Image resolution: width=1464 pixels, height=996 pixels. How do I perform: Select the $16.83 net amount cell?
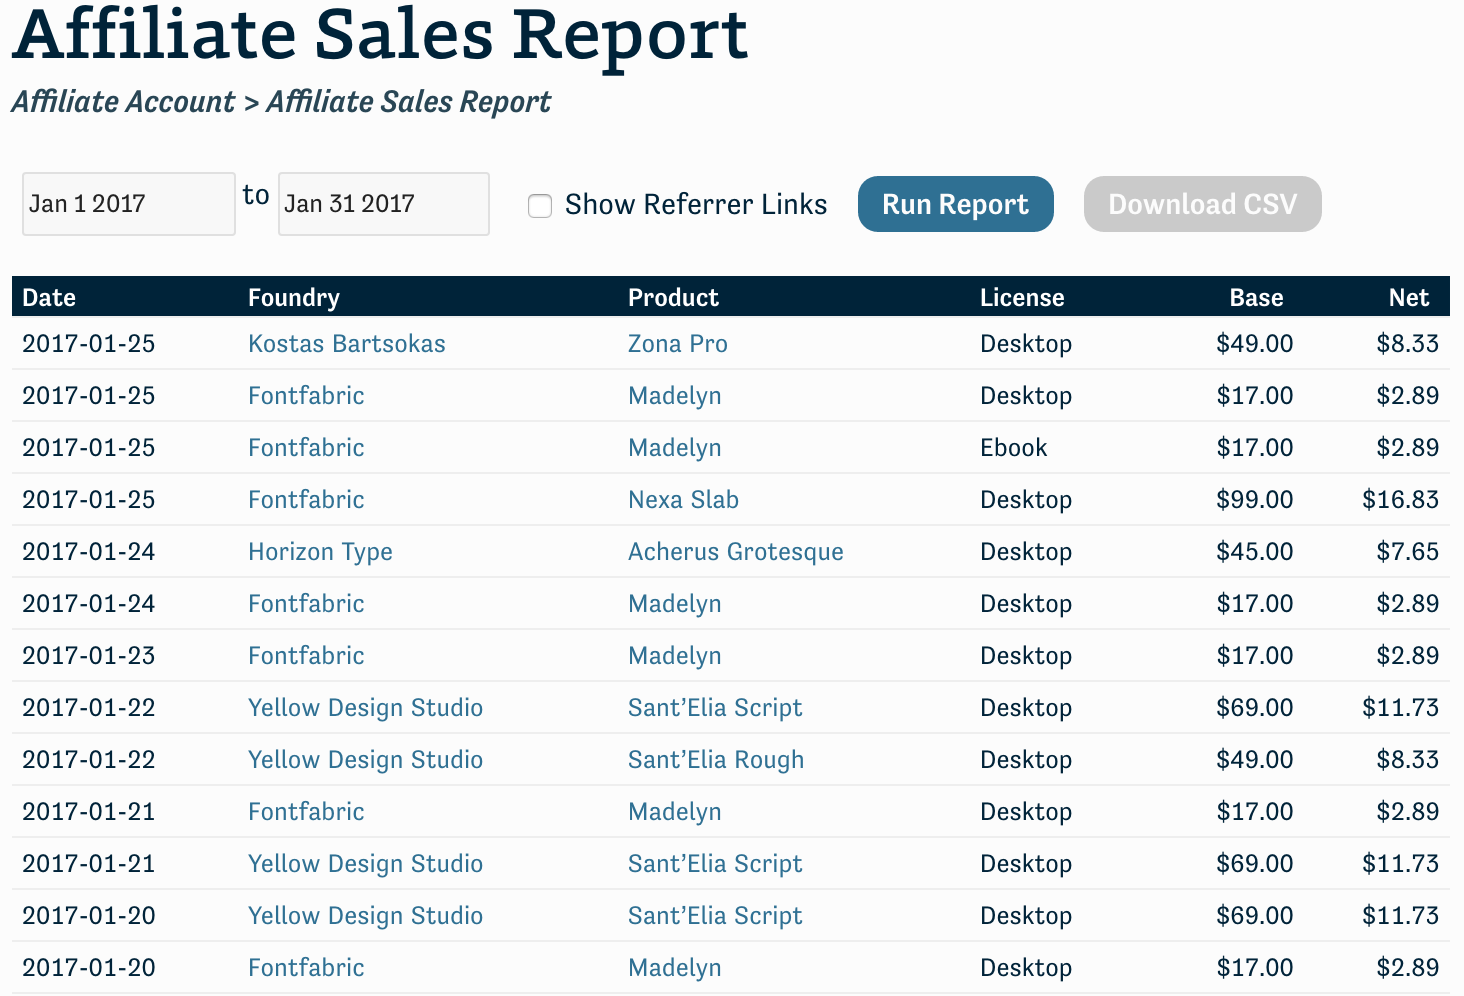point(1400,500)
